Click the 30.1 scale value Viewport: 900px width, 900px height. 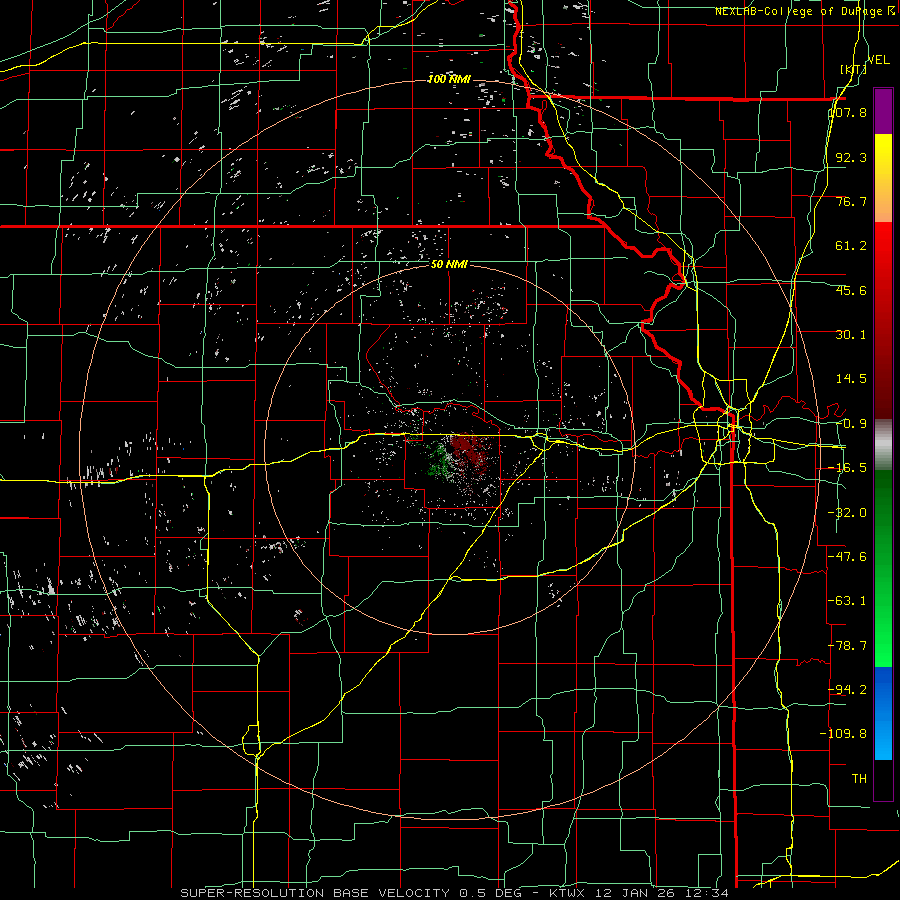coord(851,335)
